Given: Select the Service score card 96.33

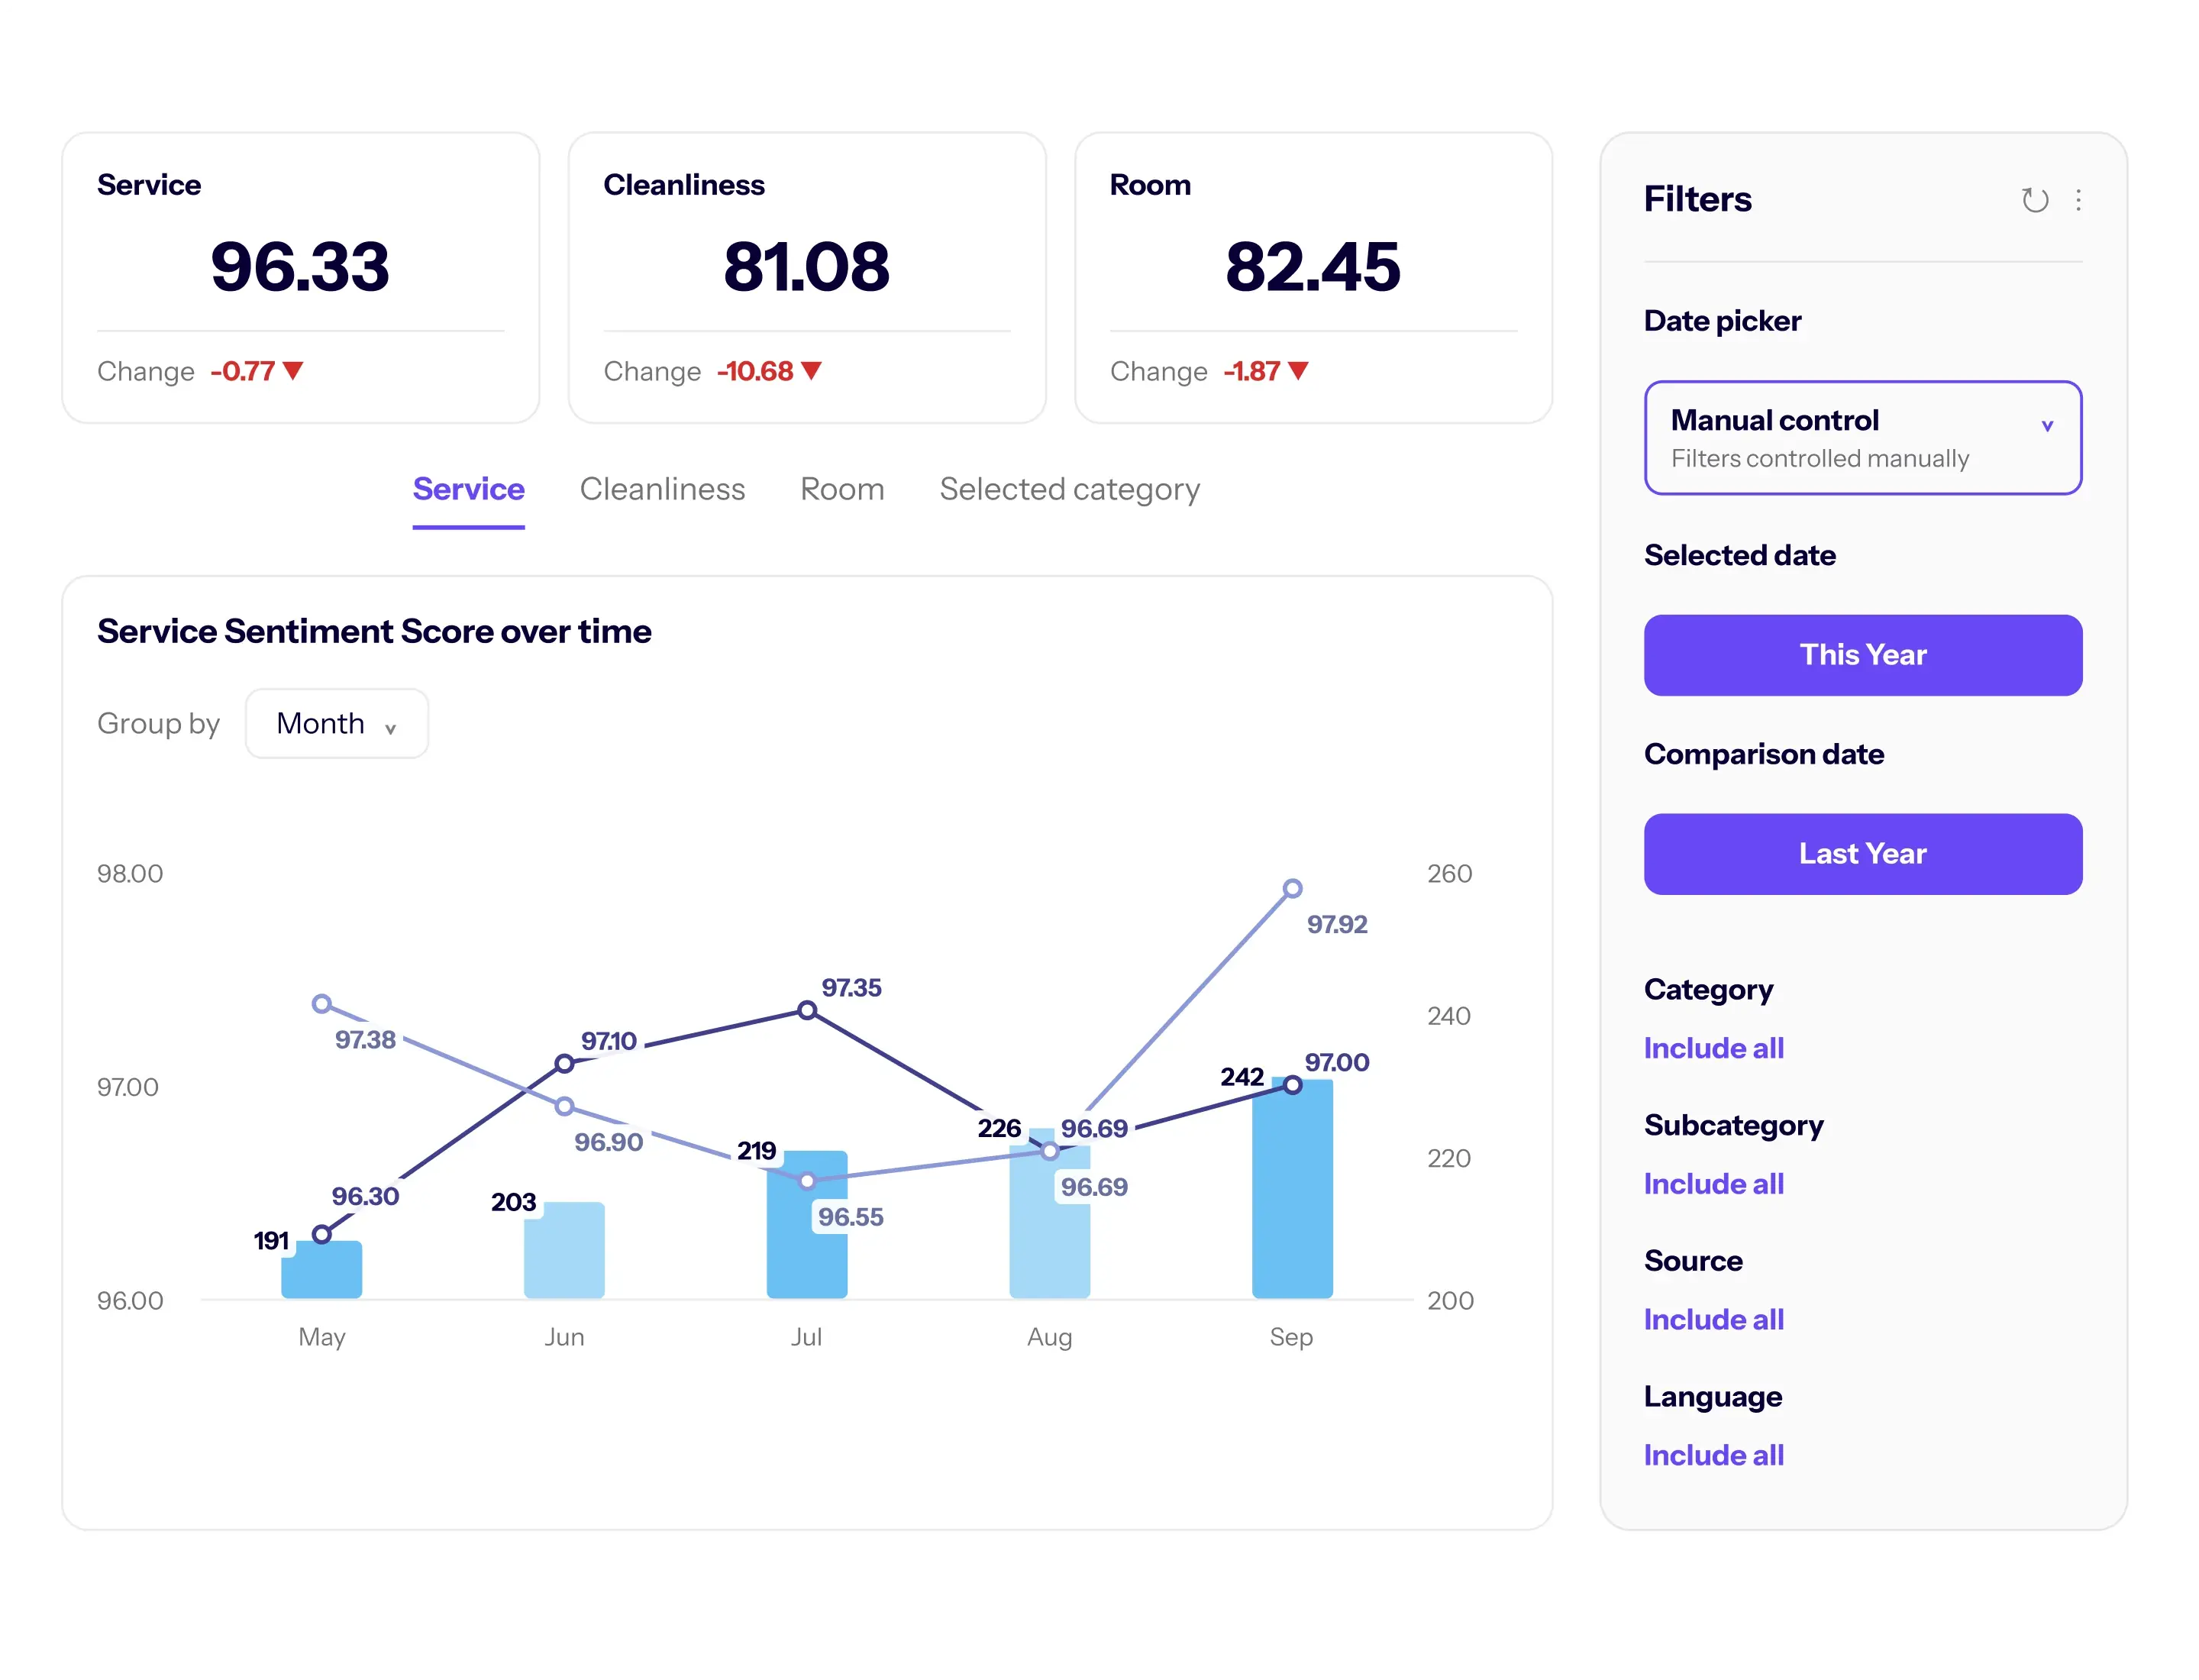Looking at the screenshot, I should point(300,278).
